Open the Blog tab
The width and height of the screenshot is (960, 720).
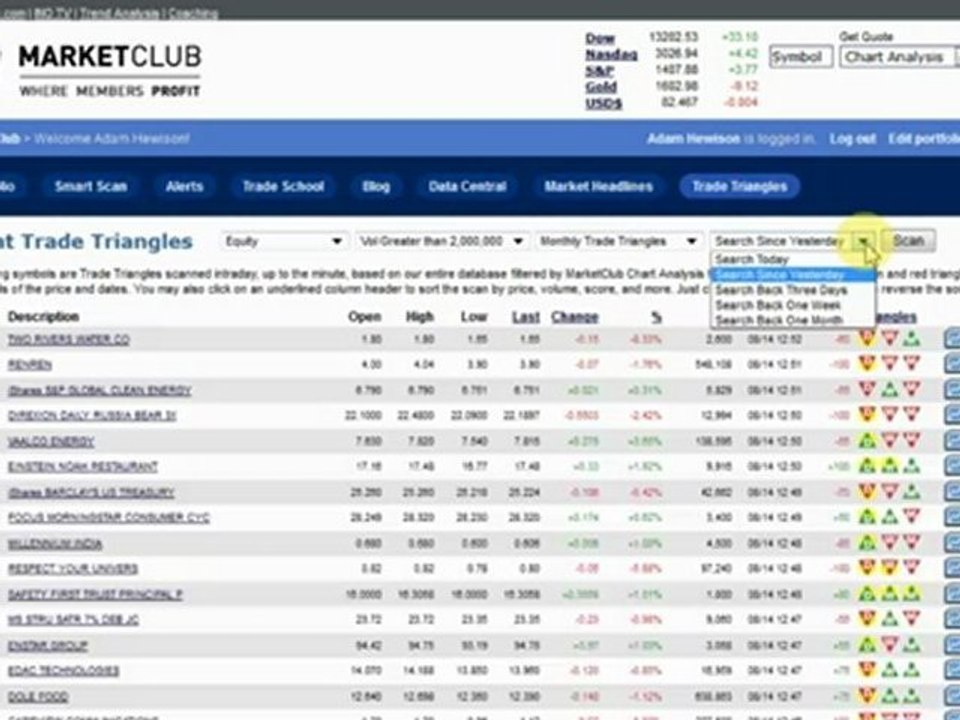coord(376,186)
